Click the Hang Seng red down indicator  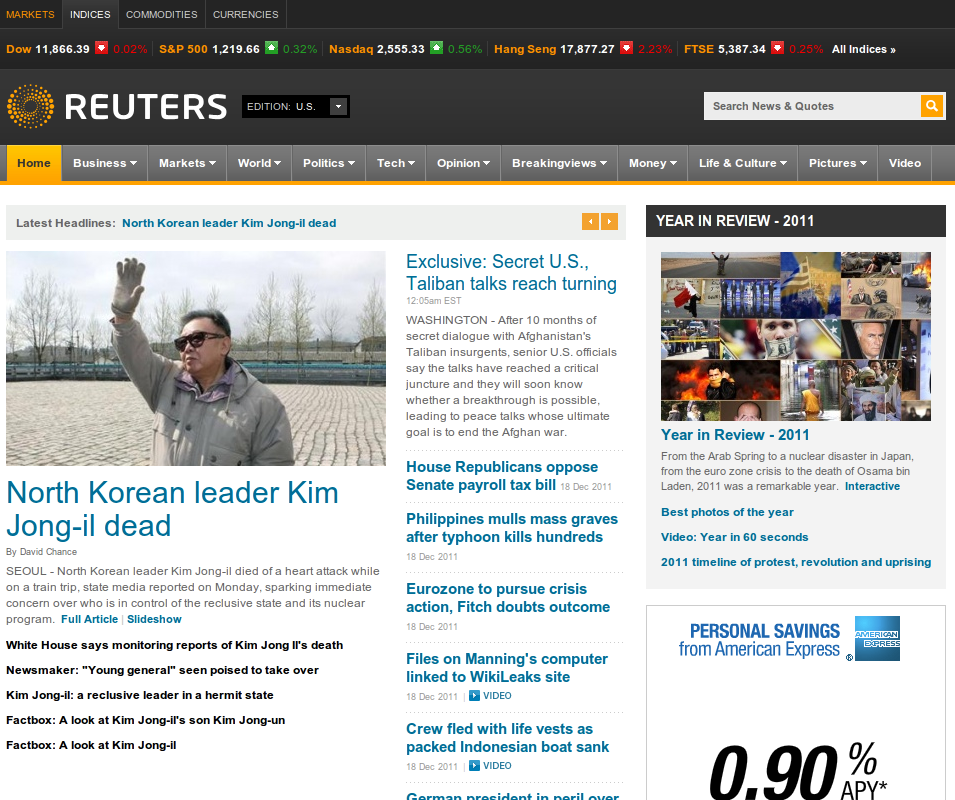[x=626, y=48]
